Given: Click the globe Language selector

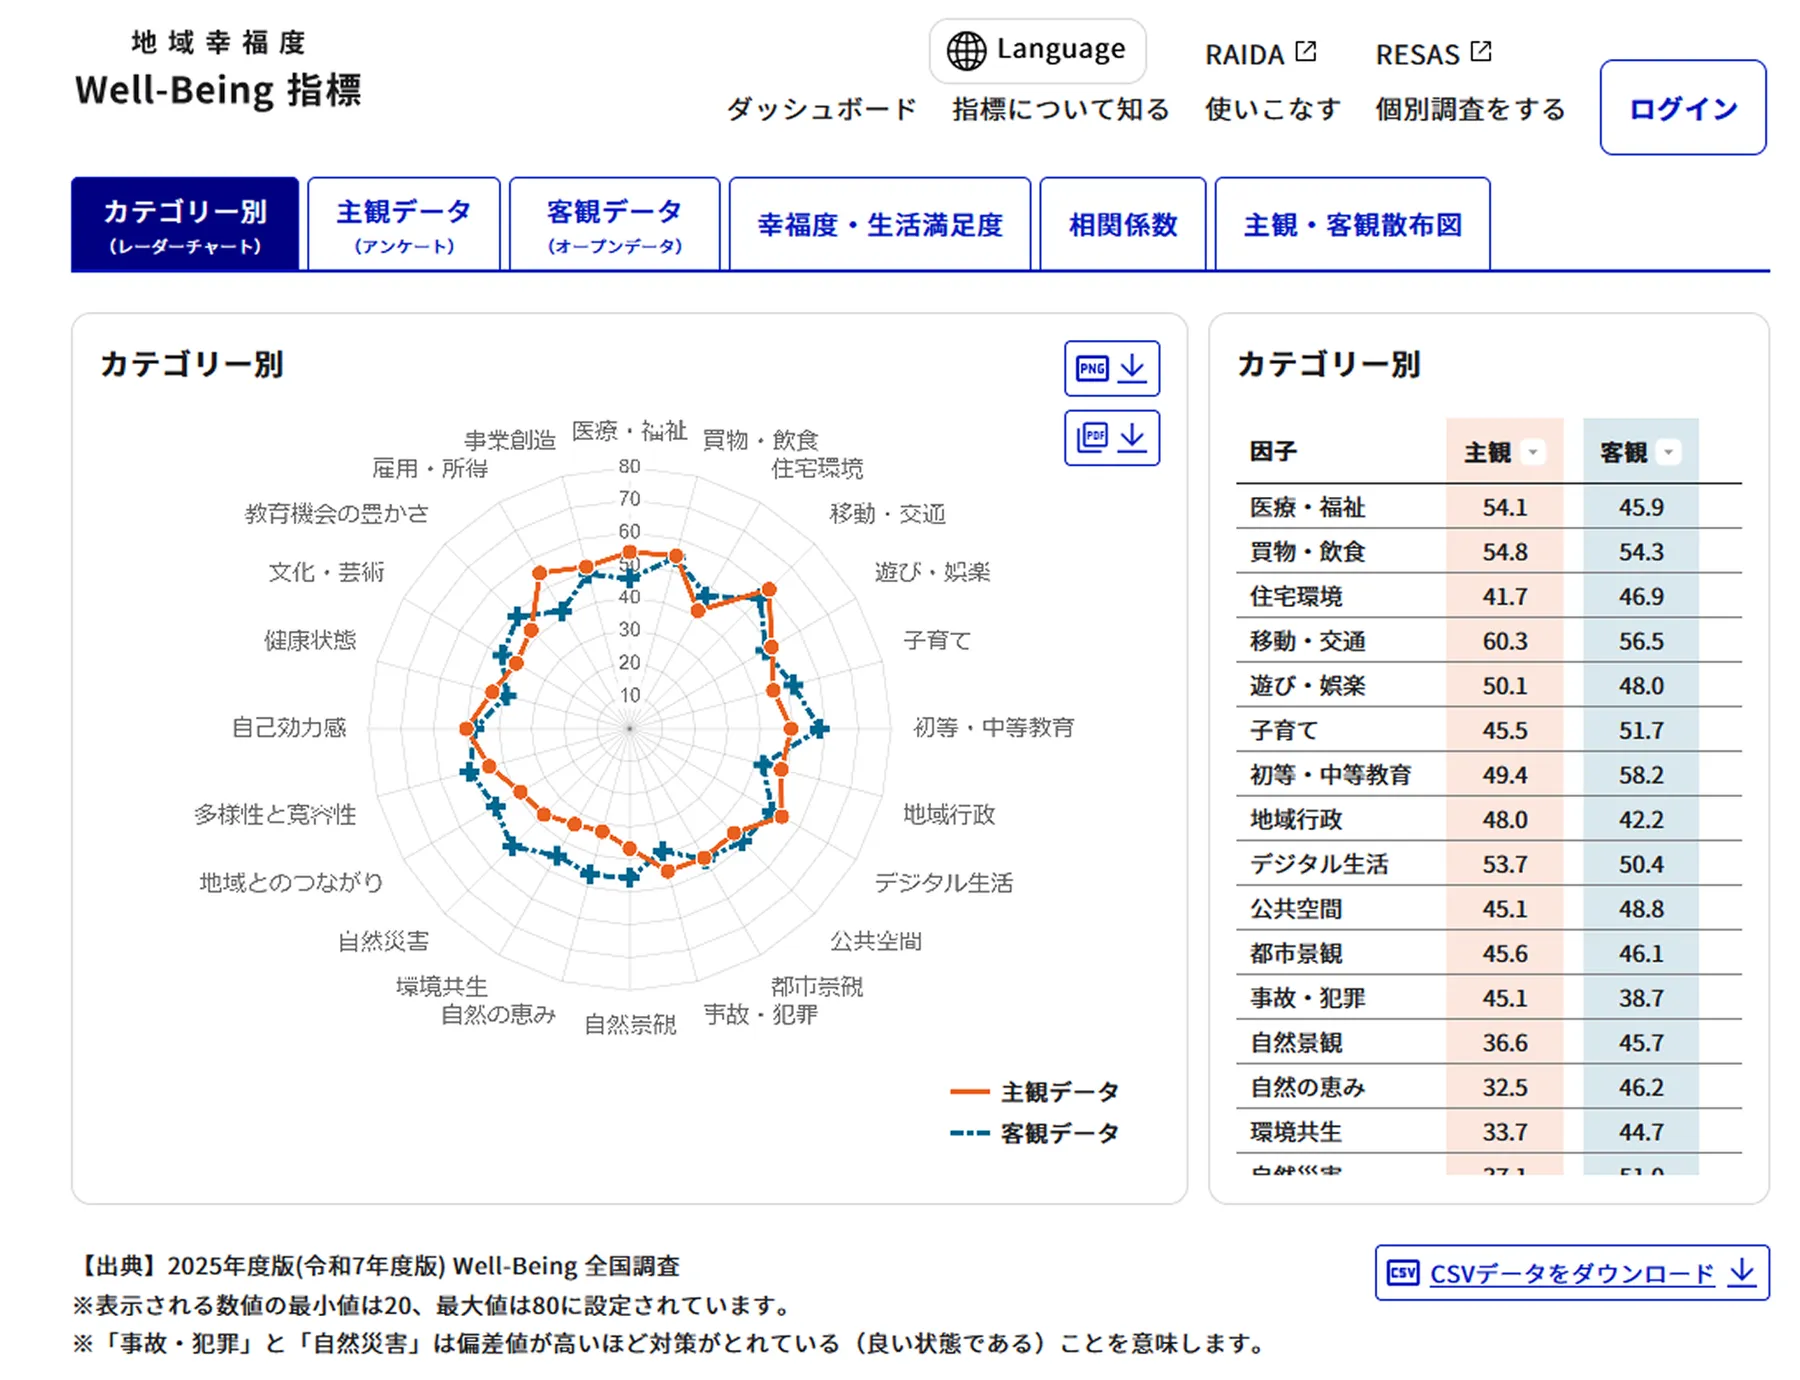Looking at the screenshot, I should coord(1037,50).
